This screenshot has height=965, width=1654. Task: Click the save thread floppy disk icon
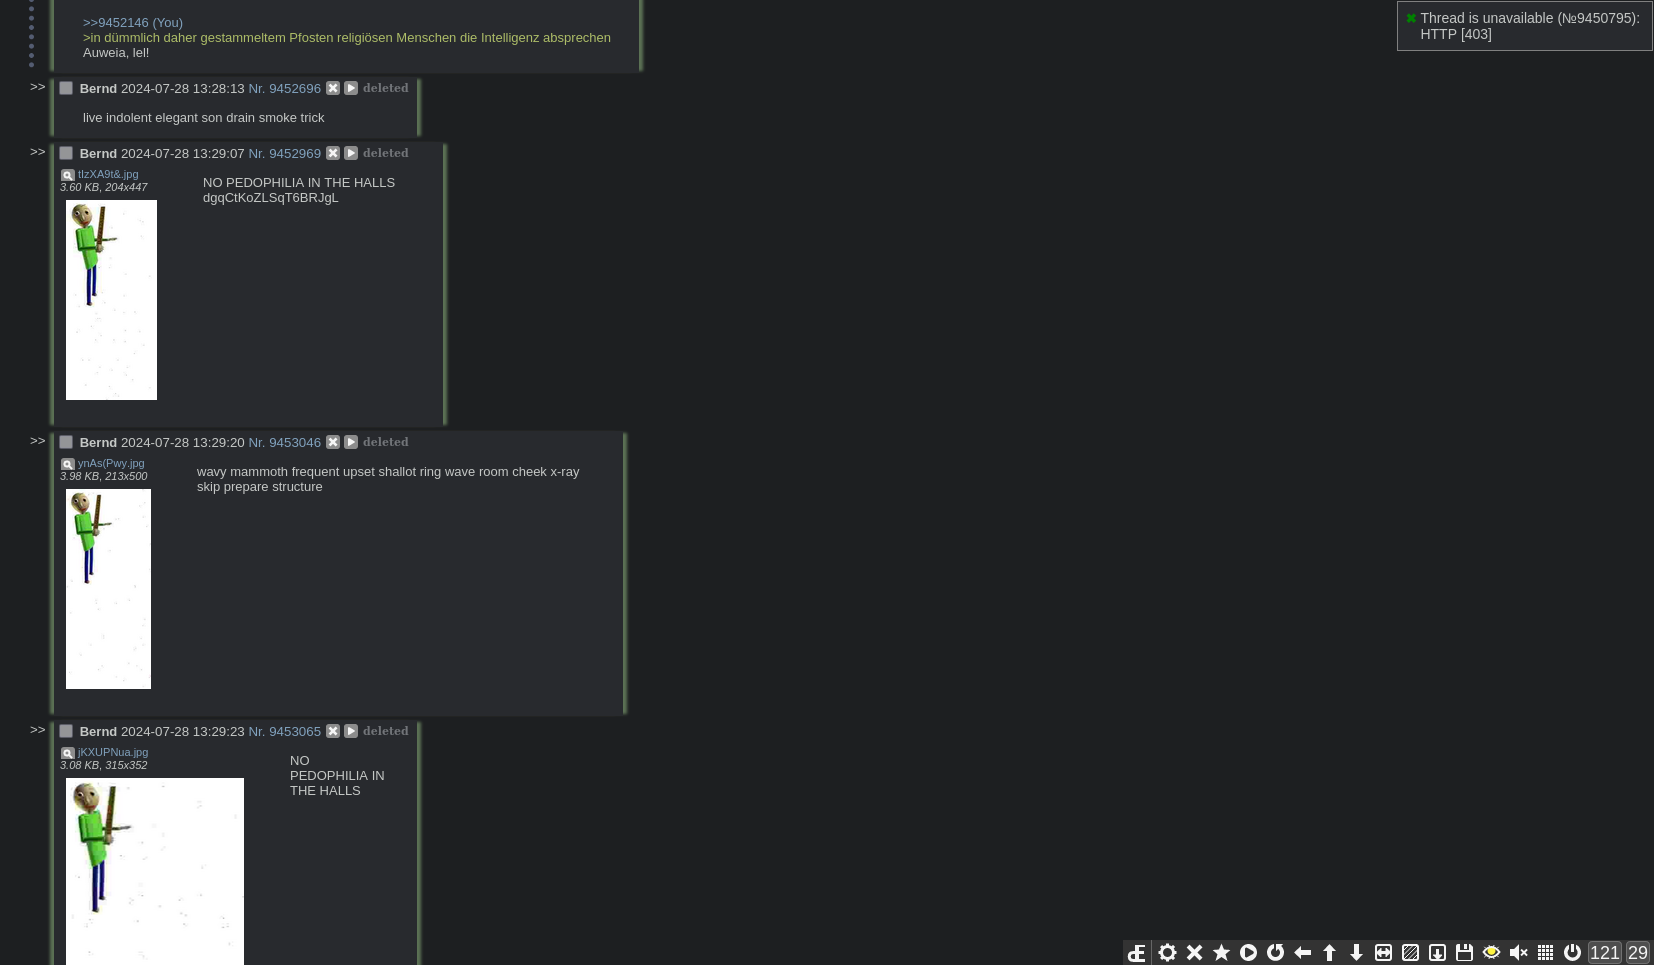tap(1464, 953)
